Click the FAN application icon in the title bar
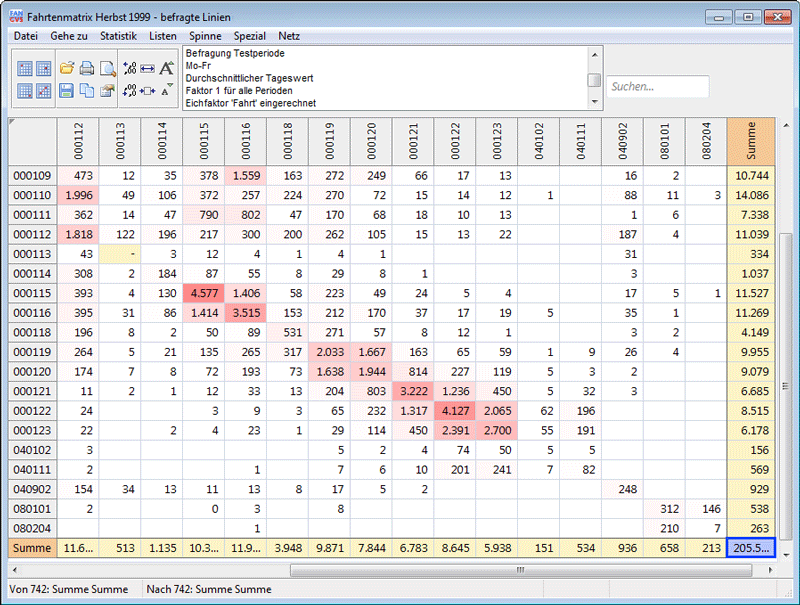Viewport: 800px width, 605px height. point(16,17)
